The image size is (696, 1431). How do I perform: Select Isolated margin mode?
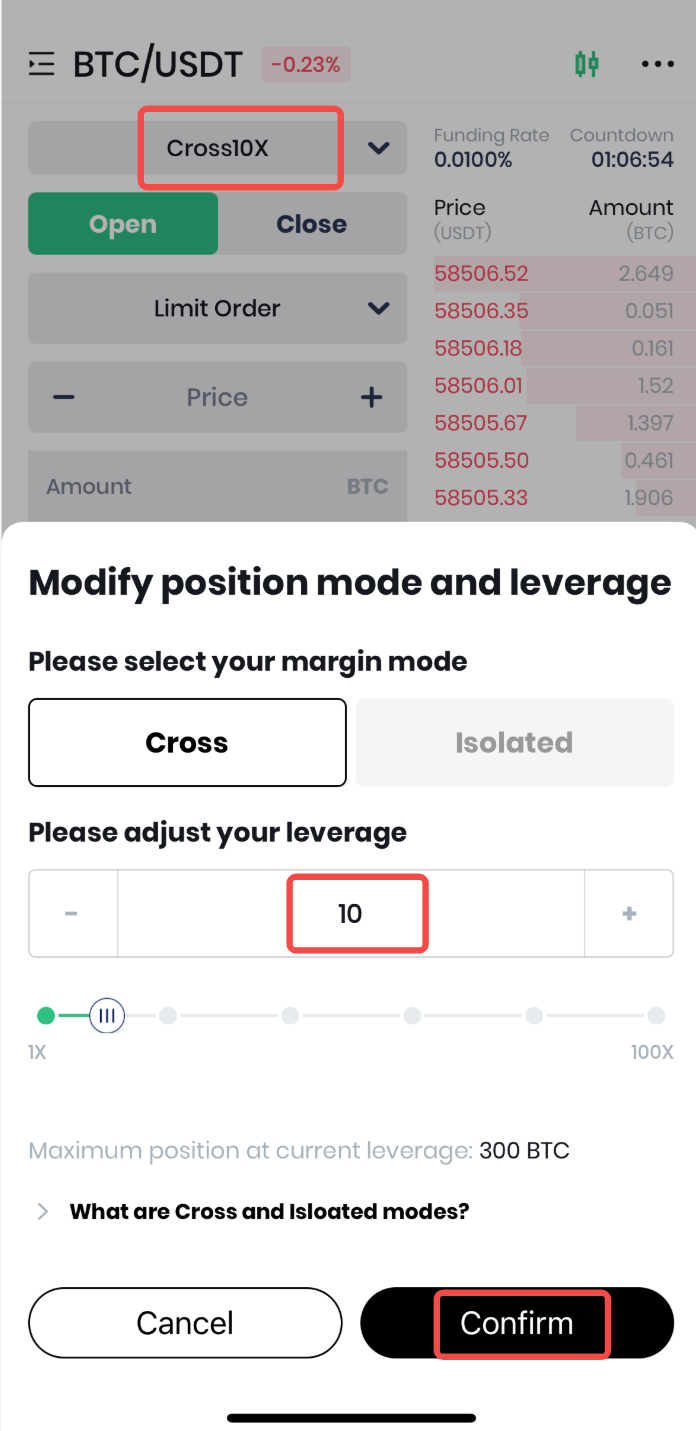(x=514, y=743)
